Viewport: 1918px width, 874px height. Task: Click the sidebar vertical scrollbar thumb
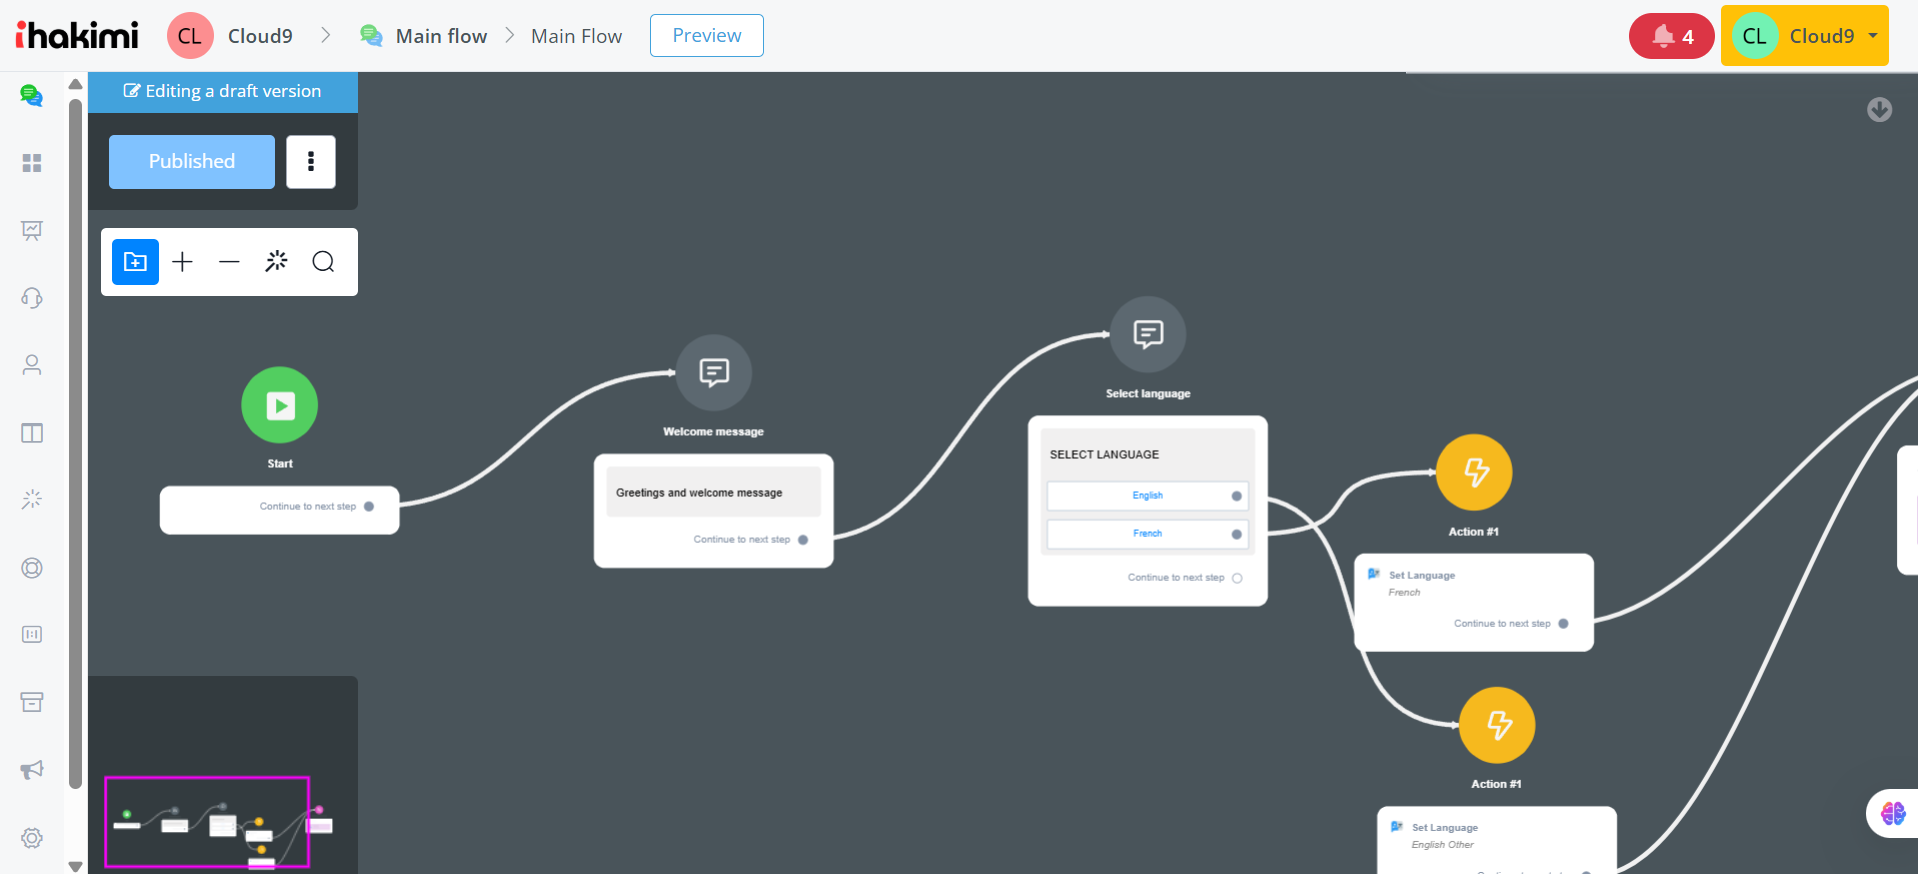pyautogui.click(x=75, y=444)
